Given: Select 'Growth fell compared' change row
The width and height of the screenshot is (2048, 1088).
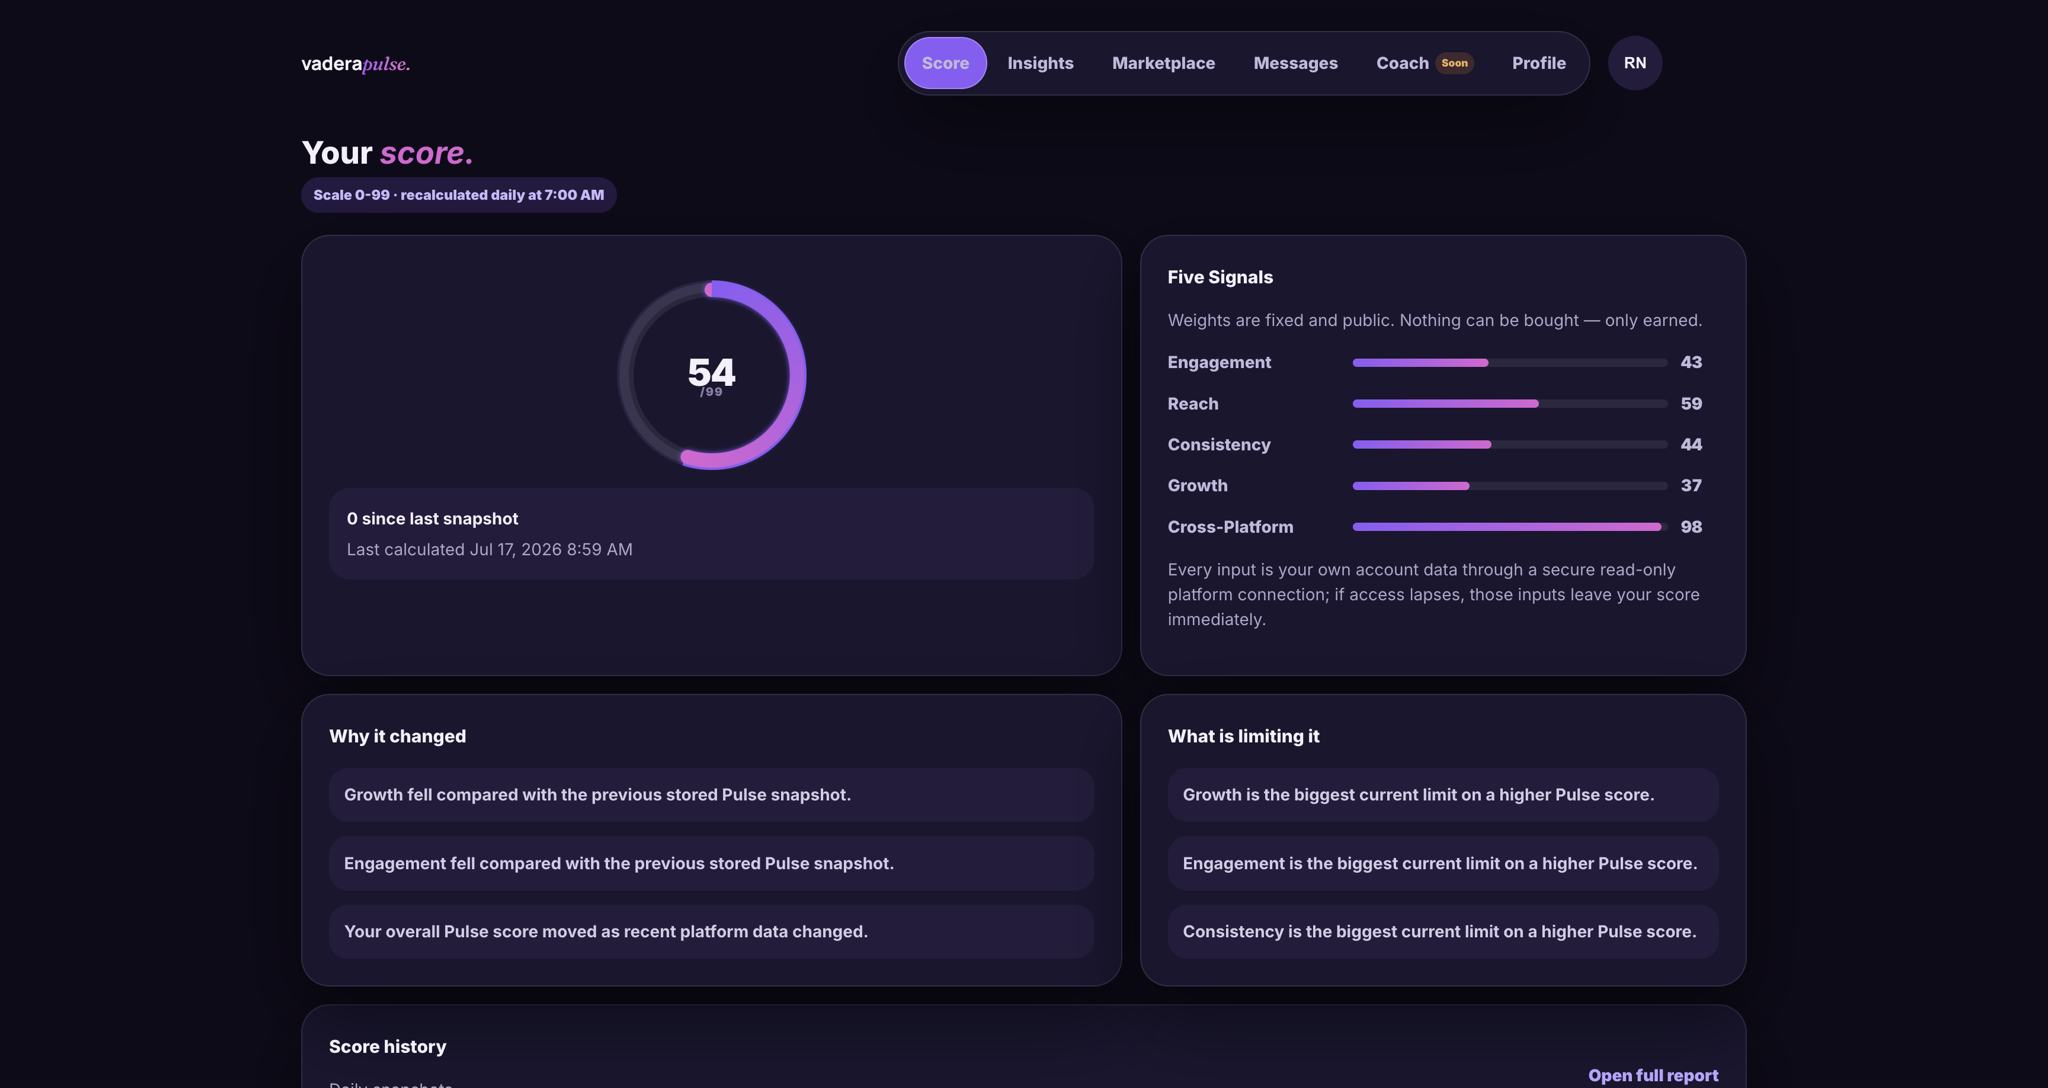Looking at the screenshot, I should tap(711, 795).
